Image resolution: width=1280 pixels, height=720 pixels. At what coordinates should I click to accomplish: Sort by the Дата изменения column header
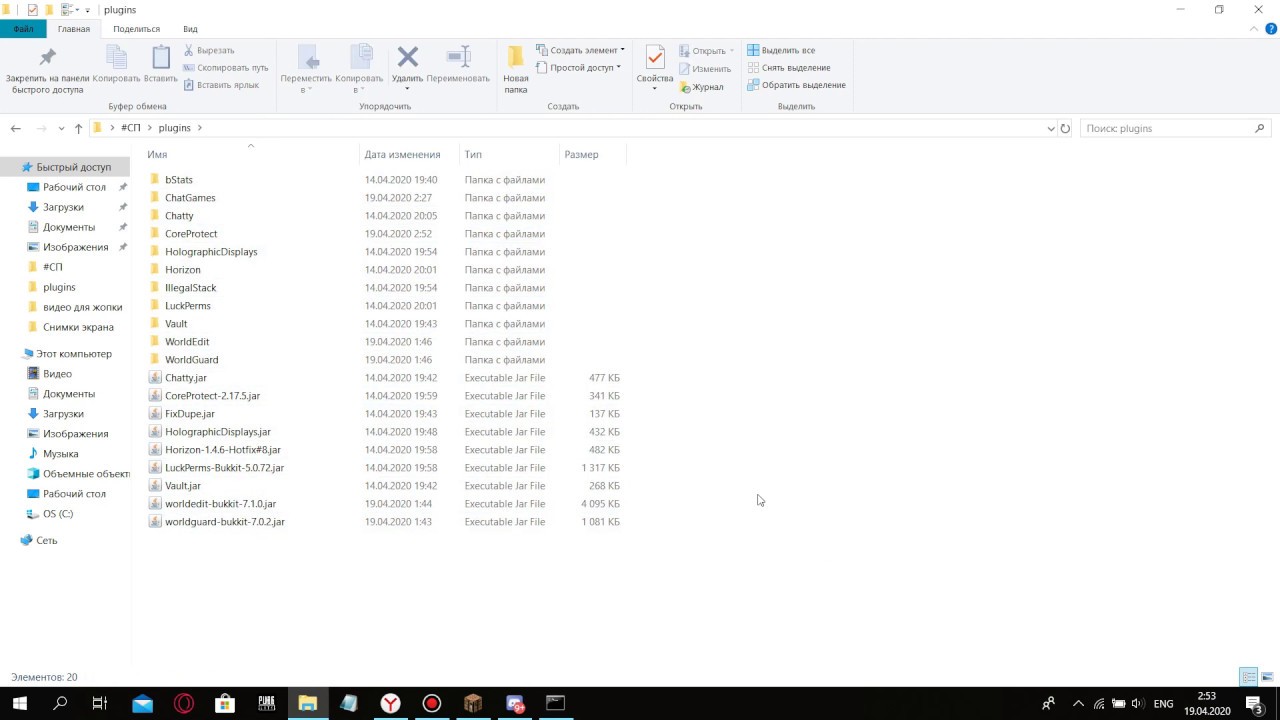[x=402, y=155]
